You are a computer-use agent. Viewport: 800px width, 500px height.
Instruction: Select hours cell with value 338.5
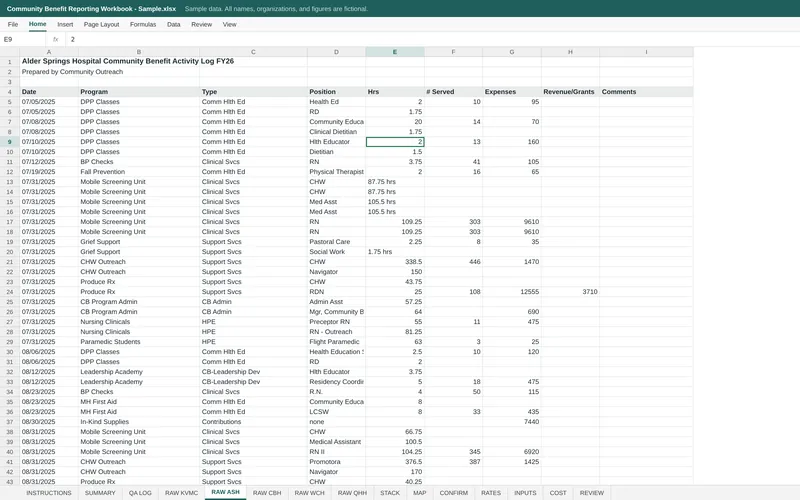[x=395, y=262]
